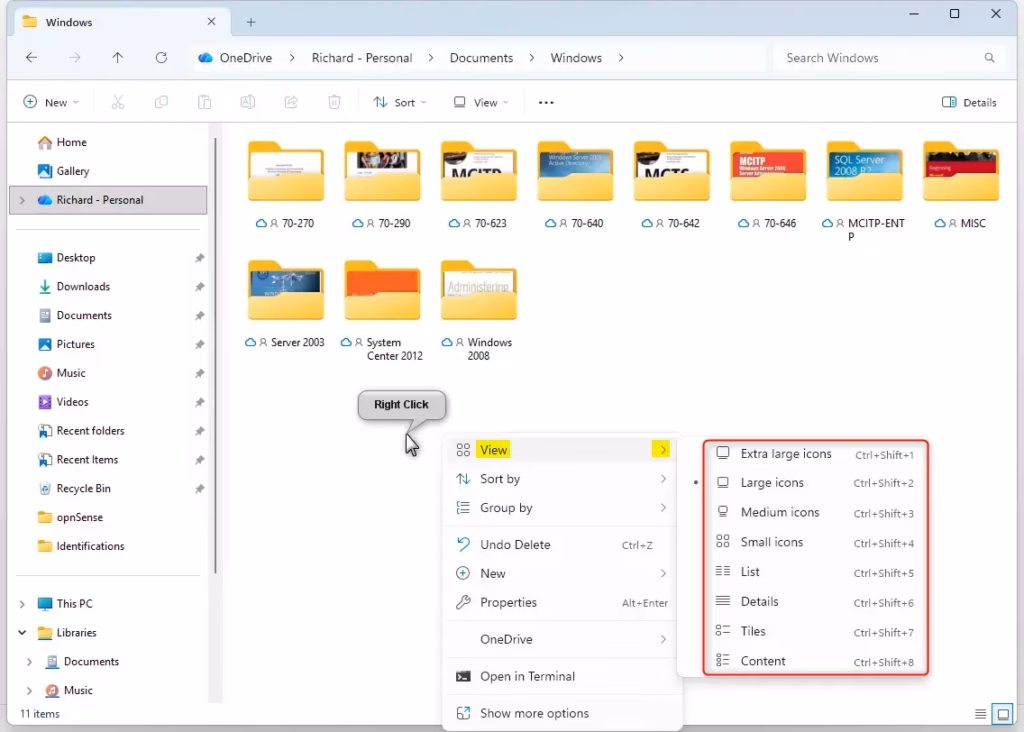Open the New dropdown in toolbar
The image size is (1024, 732).
pyautogui.click(x=51, y=103)
